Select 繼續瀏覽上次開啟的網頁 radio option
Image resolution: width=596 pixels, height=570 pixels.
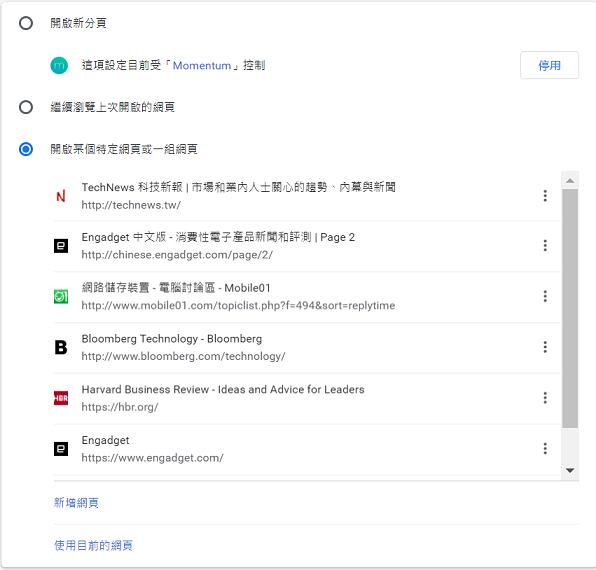26,107
